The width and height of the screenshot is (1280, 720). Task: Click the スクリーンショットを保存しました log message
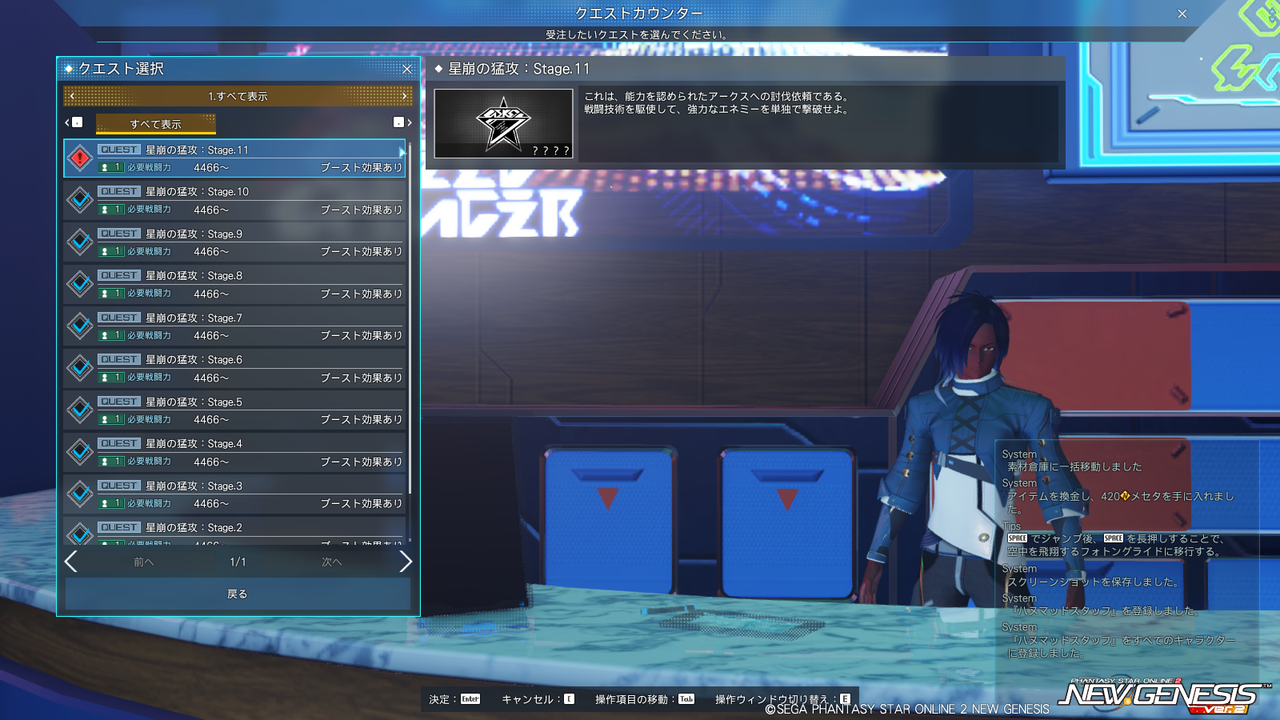coord(1094,582)
